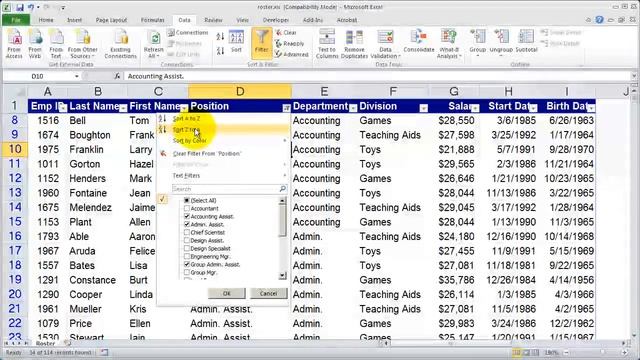Screen dimensions: 640x360
Task: Switch to the Page Layout tab
Action: tap(111, 20)
